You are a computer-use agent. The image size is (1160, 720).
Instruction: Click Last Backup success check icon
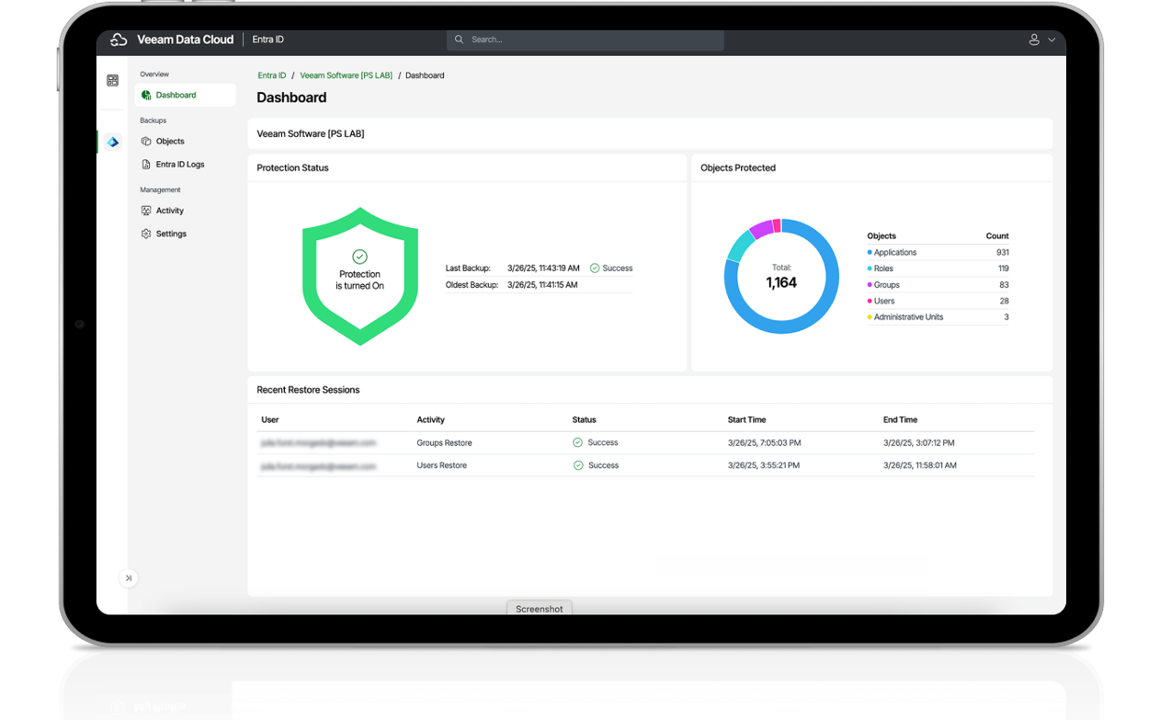(594, 268)
